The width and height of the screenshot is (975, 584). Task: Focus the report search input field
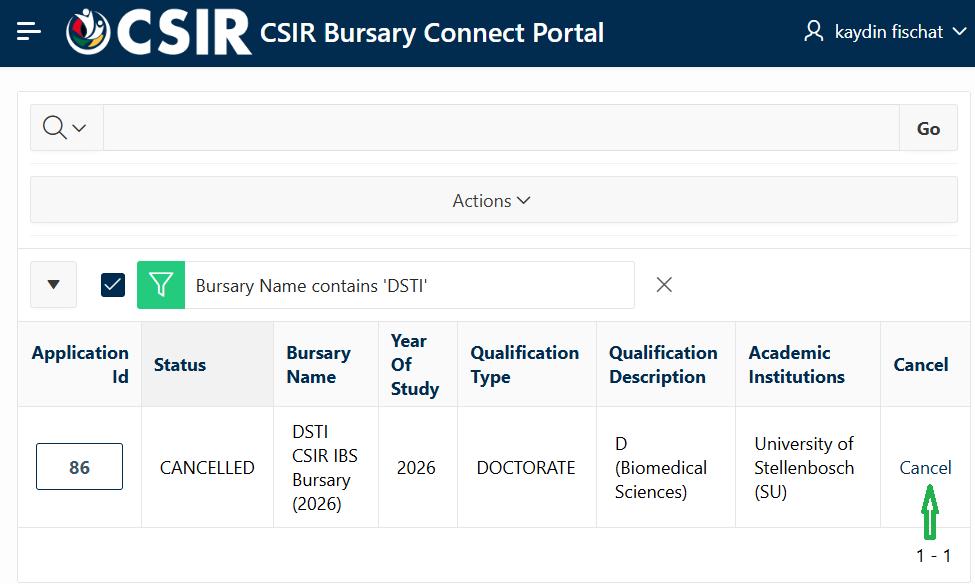pyautogui.click(x=501, y=128)
